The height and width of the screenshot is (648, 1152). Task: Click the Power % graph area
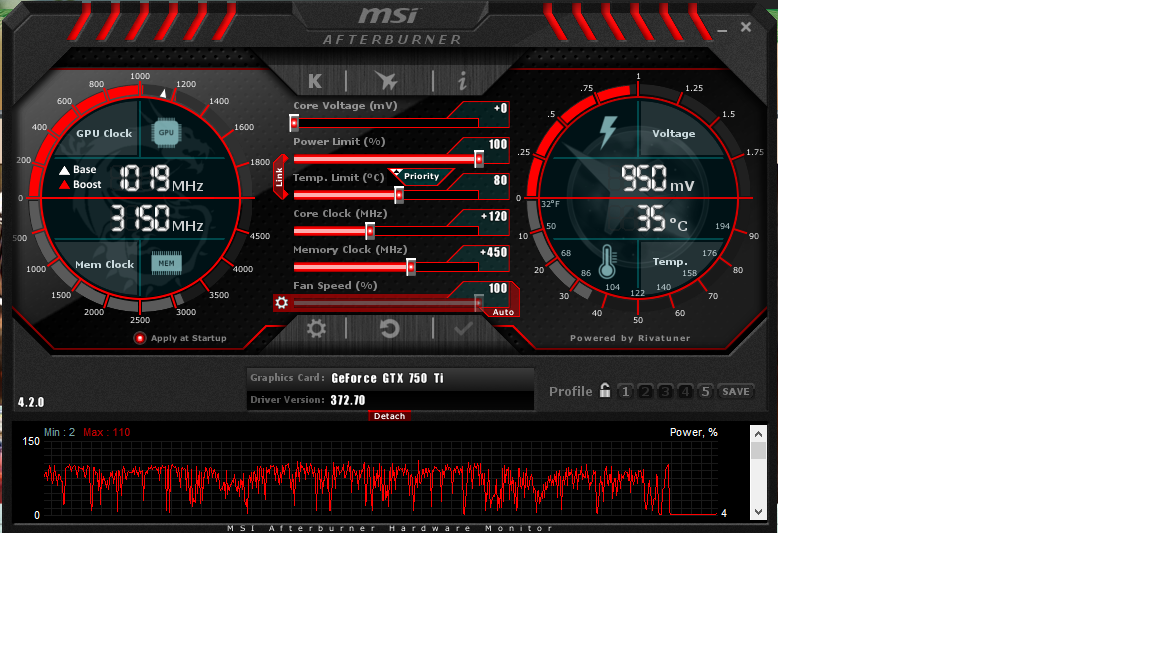point(380,478)
